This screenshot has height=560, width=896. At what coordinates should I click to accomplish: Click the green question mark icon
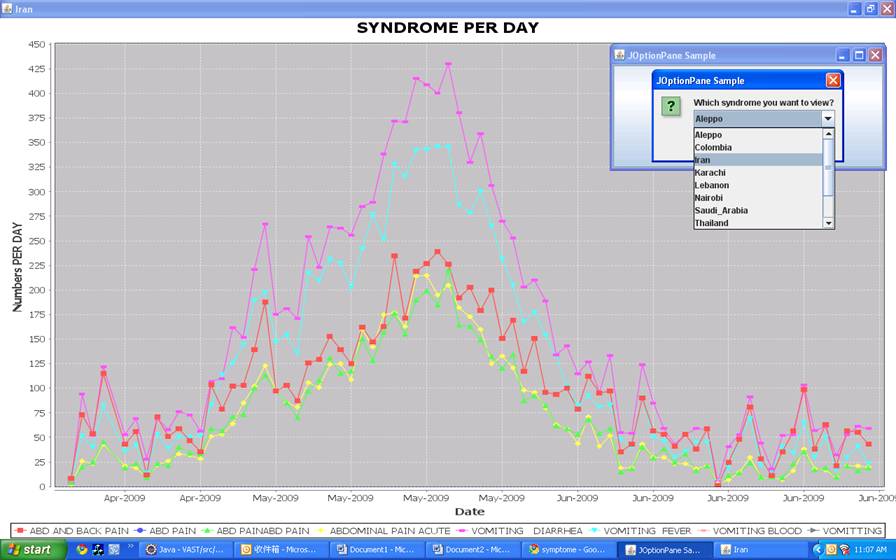pyautogui.click(x=671, y=106)
